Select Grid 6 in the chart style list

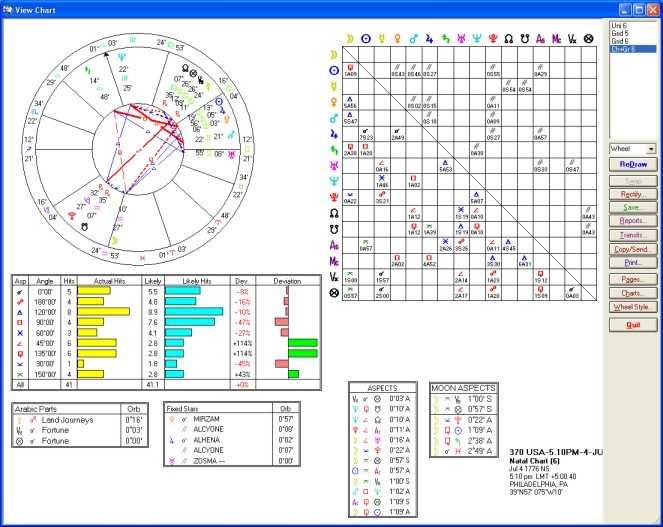click(x=619, y=41)
